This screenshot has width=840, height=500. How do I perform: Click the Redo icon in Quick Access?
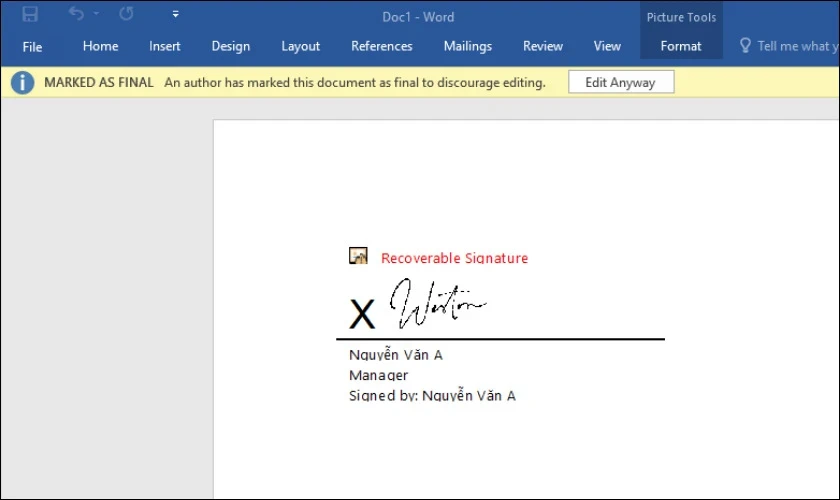(126, 15)
